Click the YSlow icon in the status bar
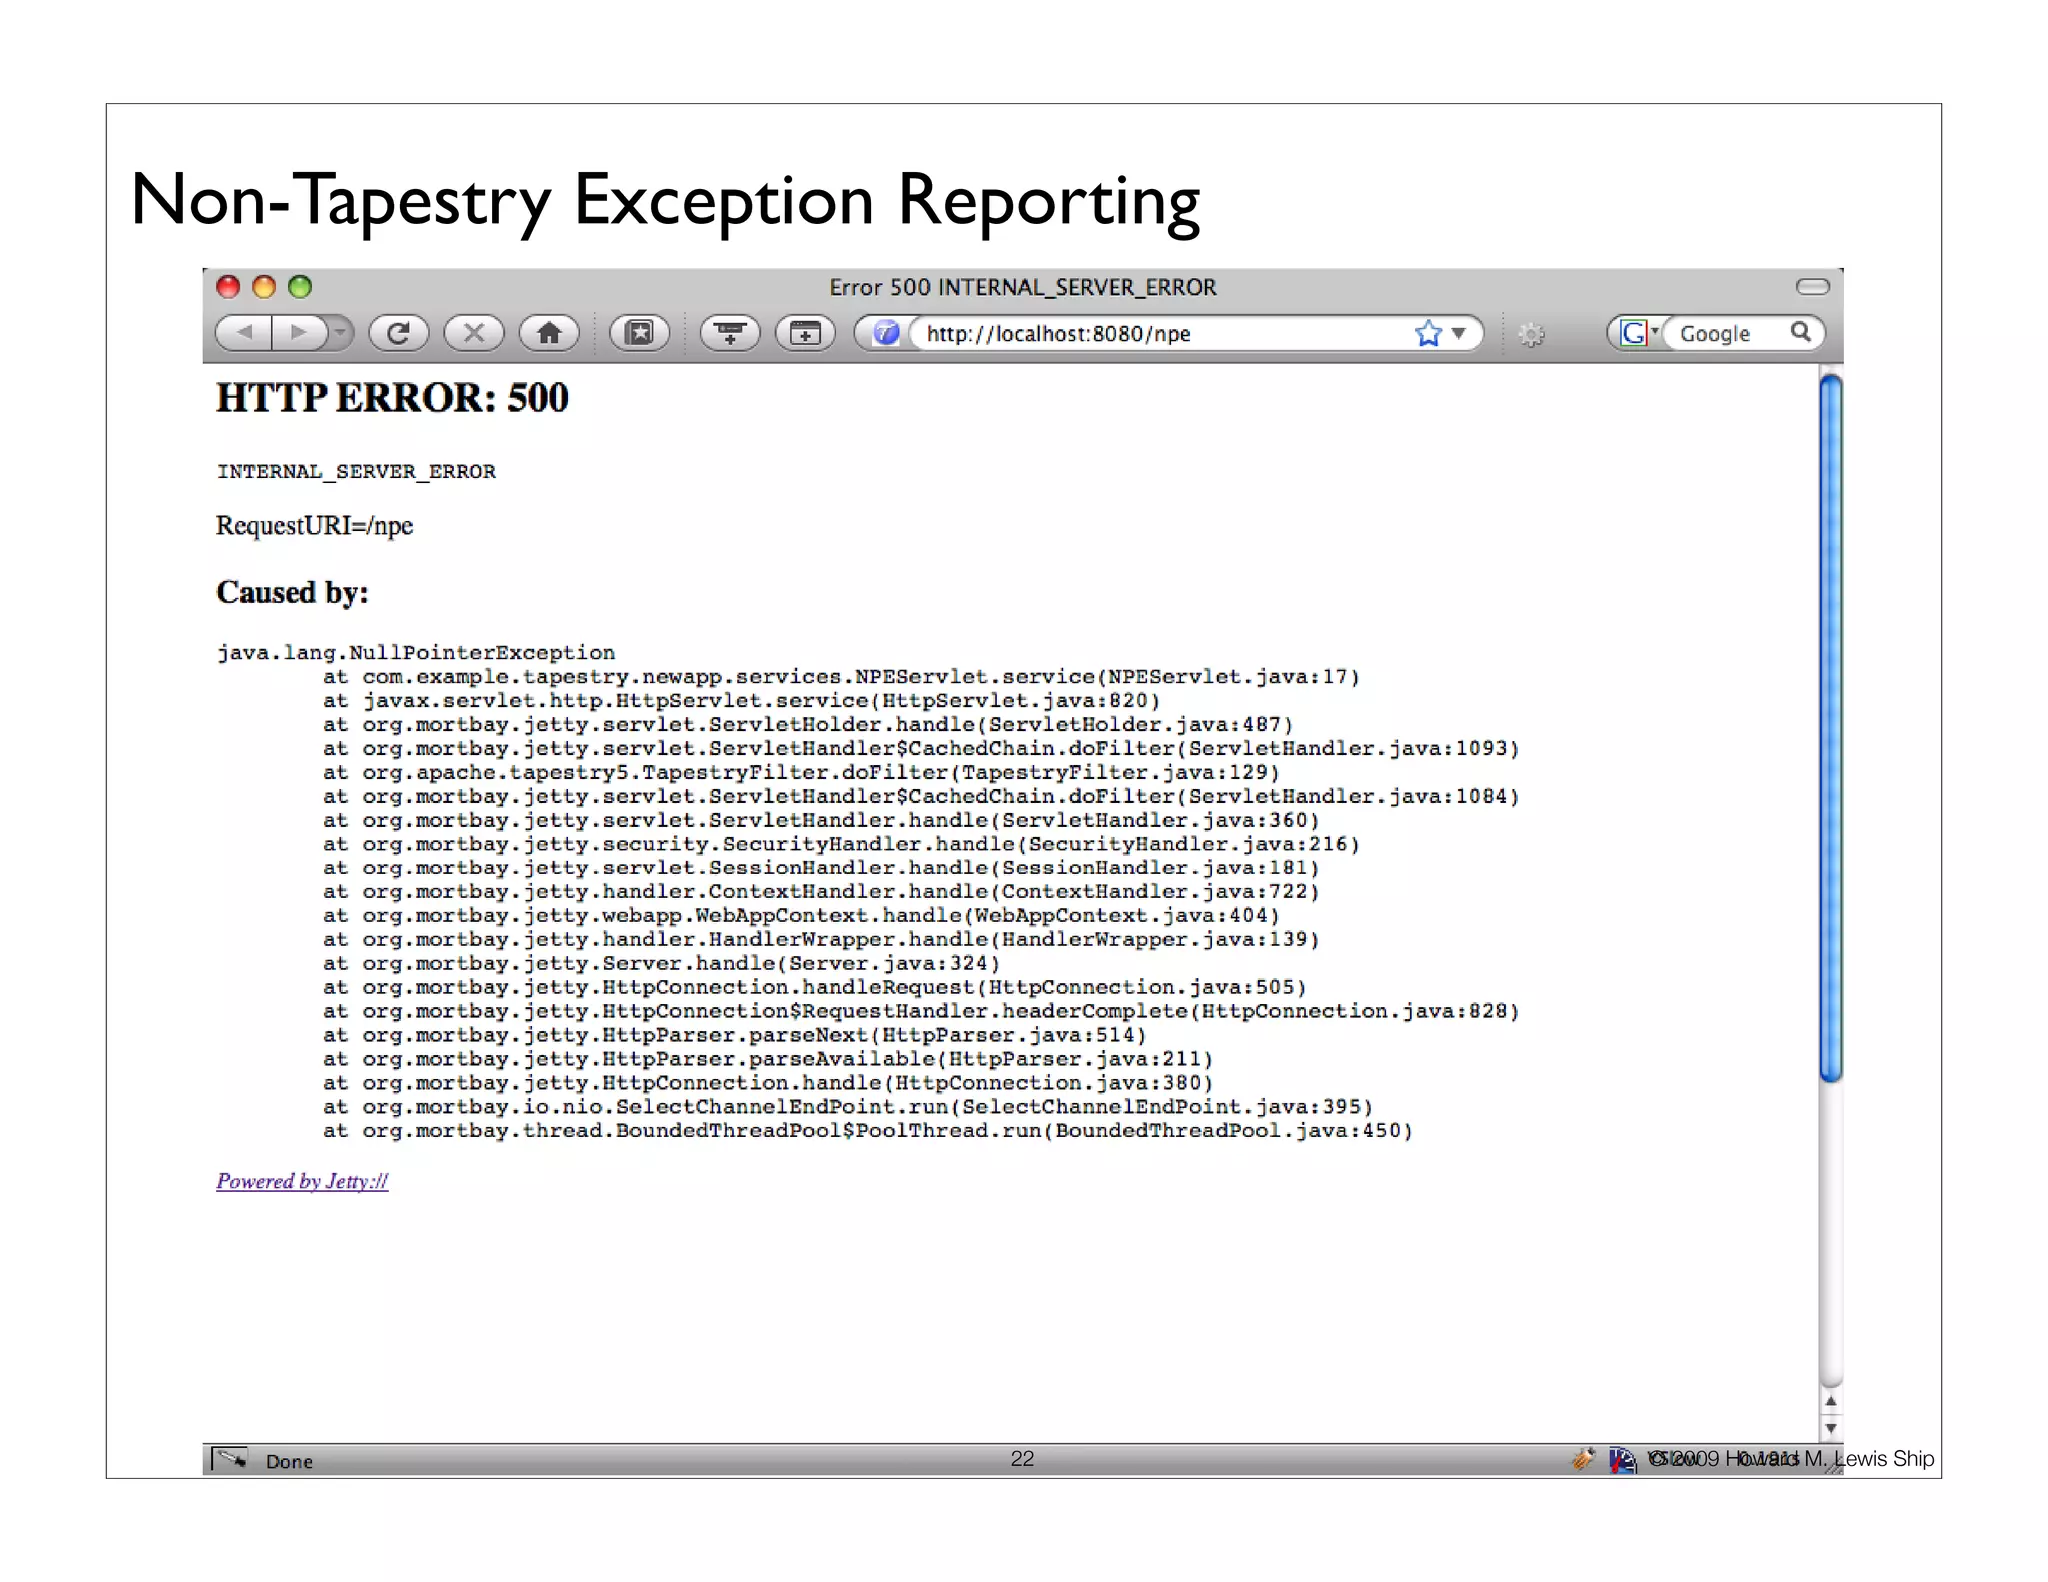Viewport: 2048px width, 1582px height. pos(1621,1460)
